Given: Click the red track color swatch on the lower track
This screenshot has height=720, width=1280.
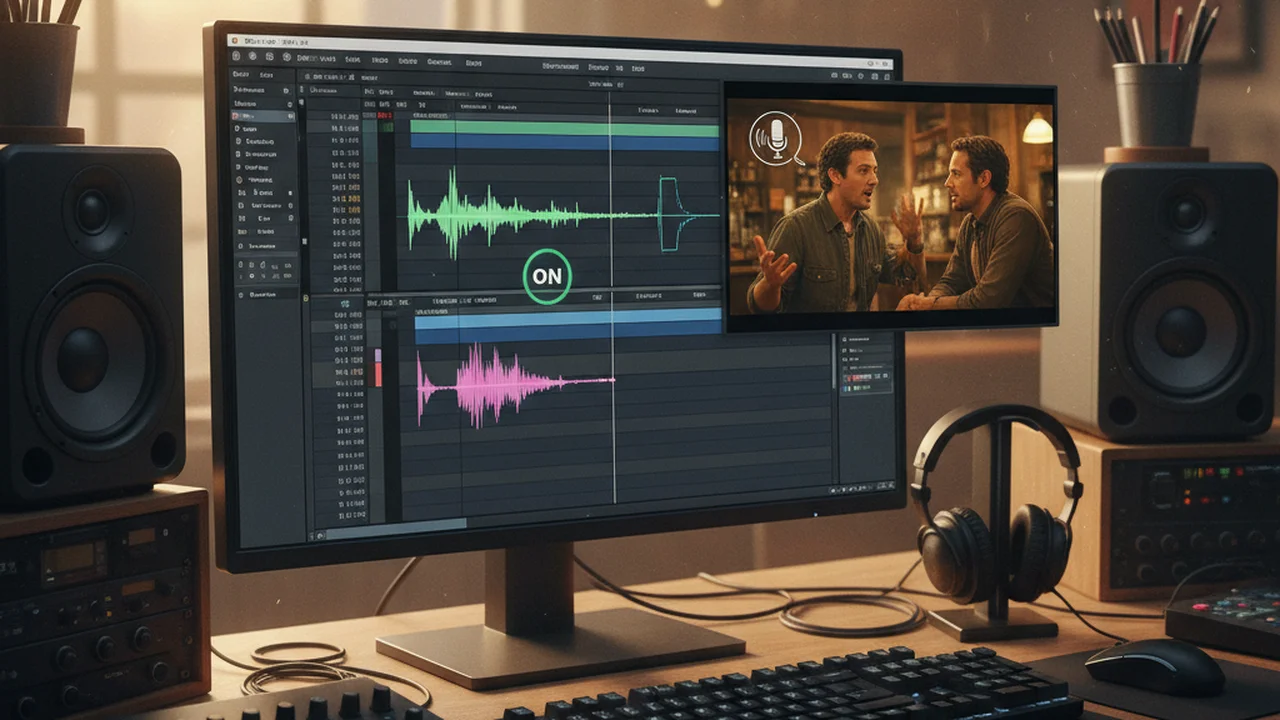Looking at the screenshot, I should click(x=378, y=374).
